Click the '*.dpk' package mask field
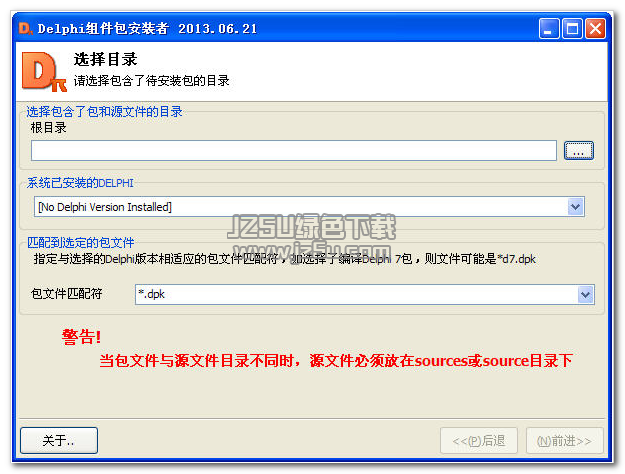Image resolution: width=625 pixels, height=474 pixels. [364, 295]
